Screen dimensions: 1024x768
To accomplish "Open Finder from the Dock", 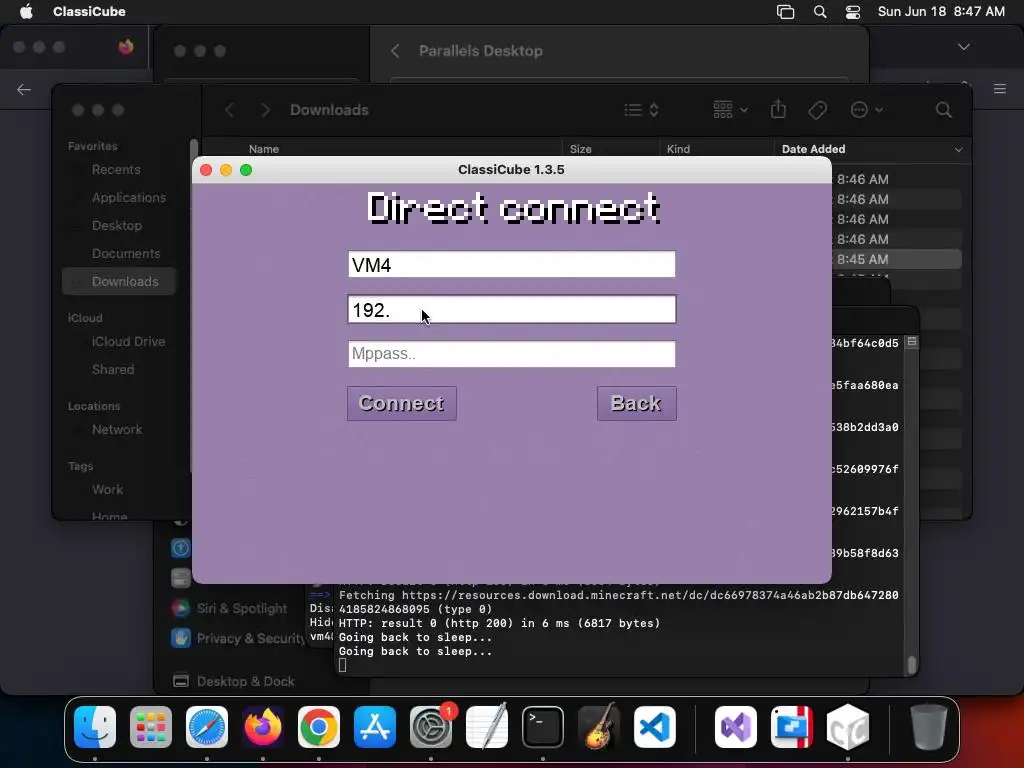I will click(x=95, y=727).
